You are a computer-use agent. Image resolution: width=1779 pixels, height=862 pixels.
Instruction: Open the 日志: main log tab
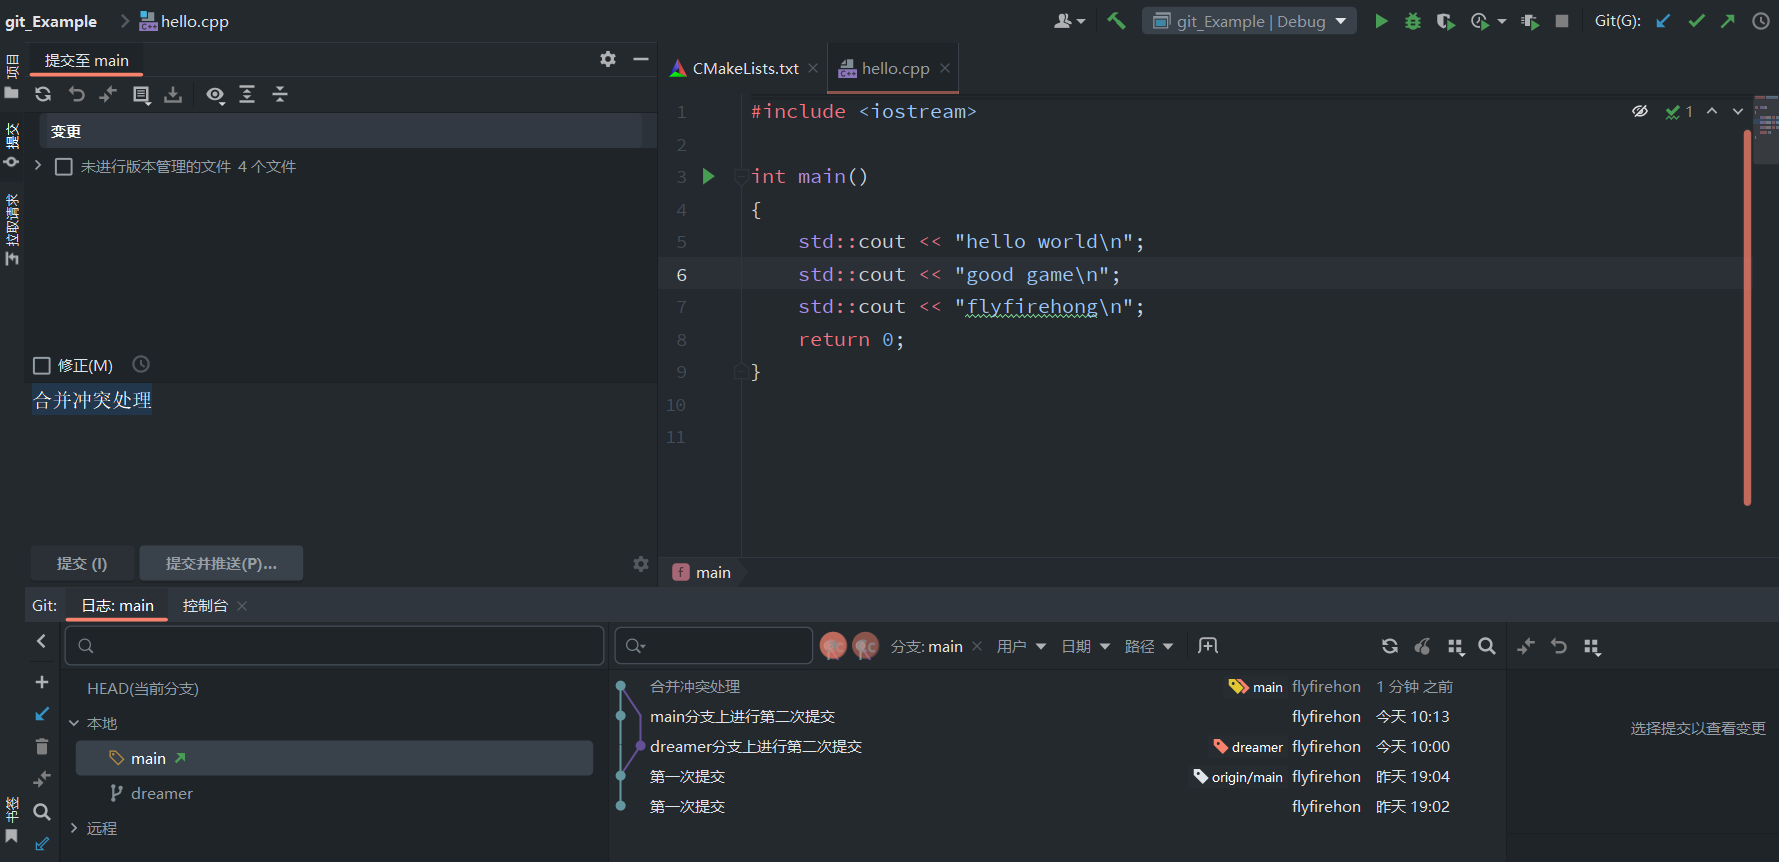(117, 605)
